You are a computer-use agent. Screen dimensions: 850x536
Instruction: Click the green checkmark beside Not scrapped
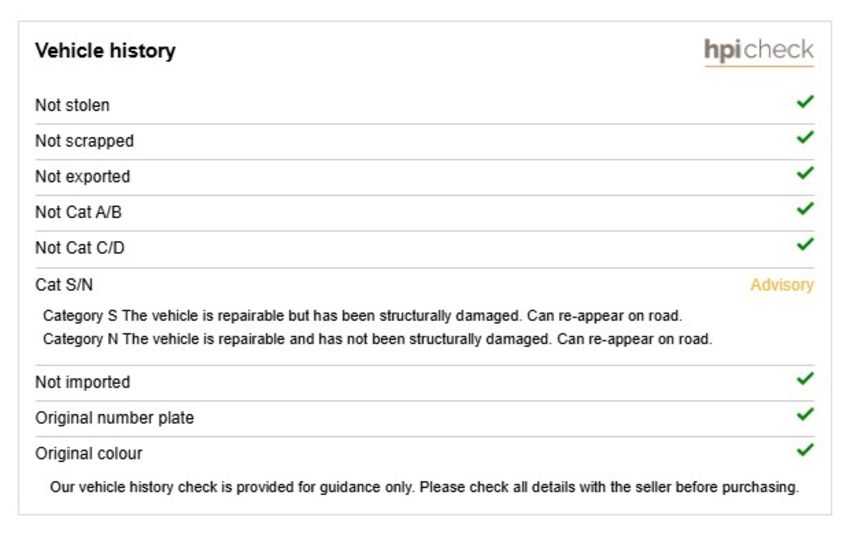tap(805, 137)
